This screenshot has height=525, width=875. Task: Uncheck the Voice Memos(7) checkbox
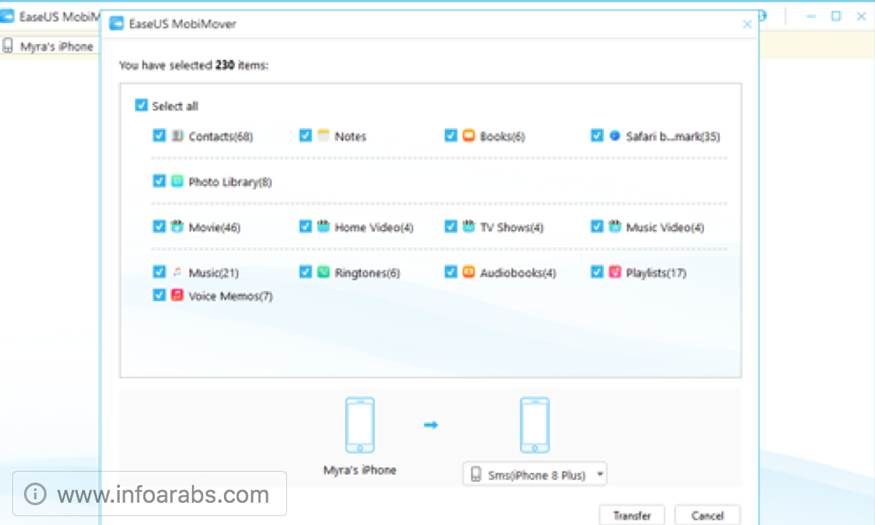click(x=159, y=295)
